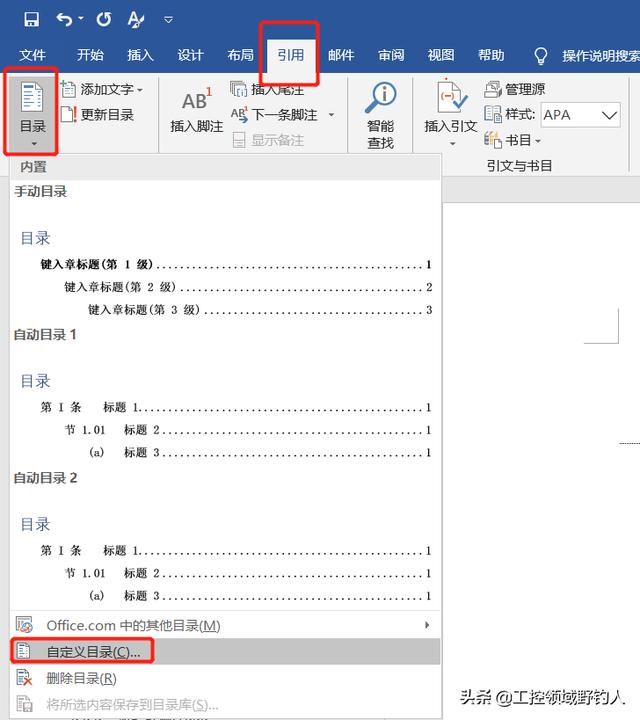
Task: Select 删除目录(R) menu item
Action: pyautogui.click(x=225, y=678)
